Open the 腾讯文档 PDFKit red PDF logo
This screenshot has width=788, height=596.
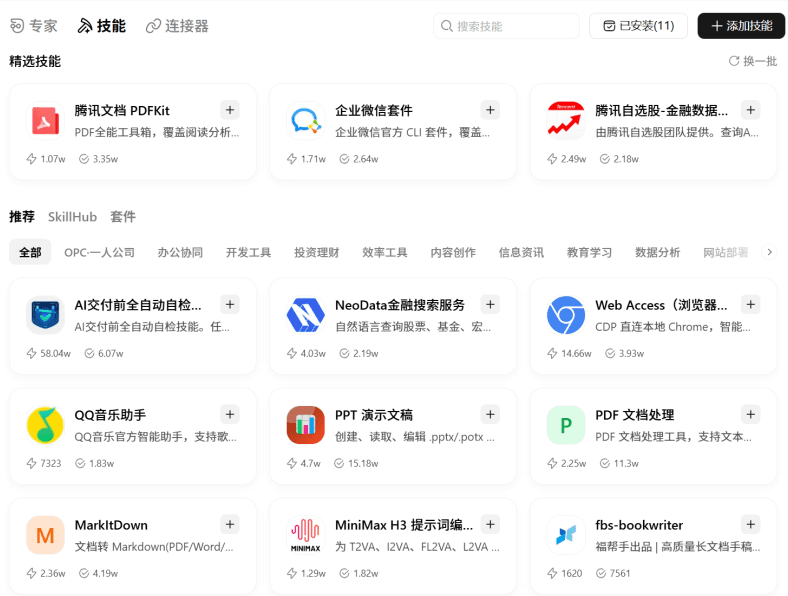(x=45, y=121)
